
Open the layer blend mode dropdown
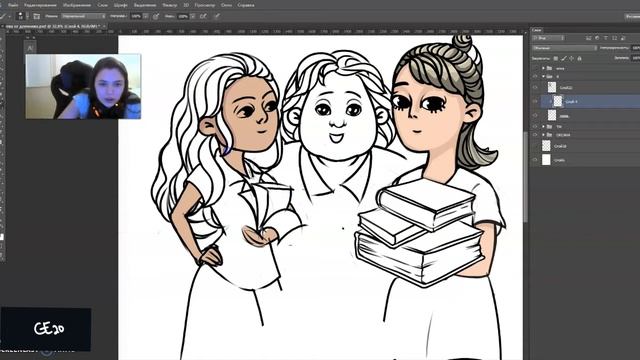pos(564,48)
